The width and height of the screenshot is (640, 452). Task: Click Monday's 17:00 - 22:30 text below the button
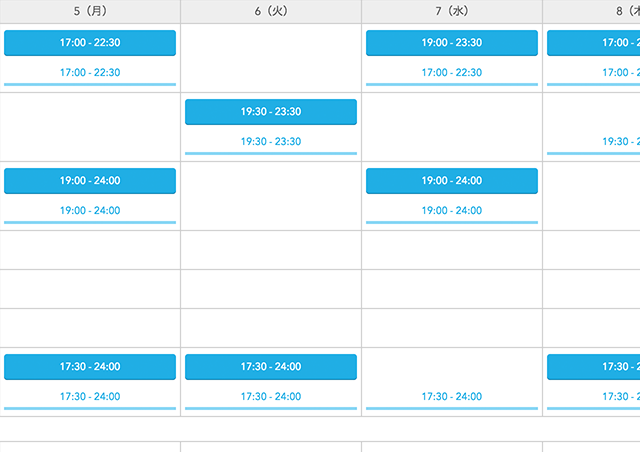[x=90, y=73]
